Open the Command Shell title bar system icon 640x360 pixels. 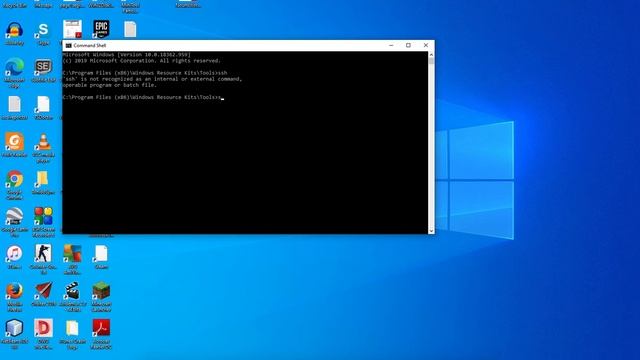[69, 45]
